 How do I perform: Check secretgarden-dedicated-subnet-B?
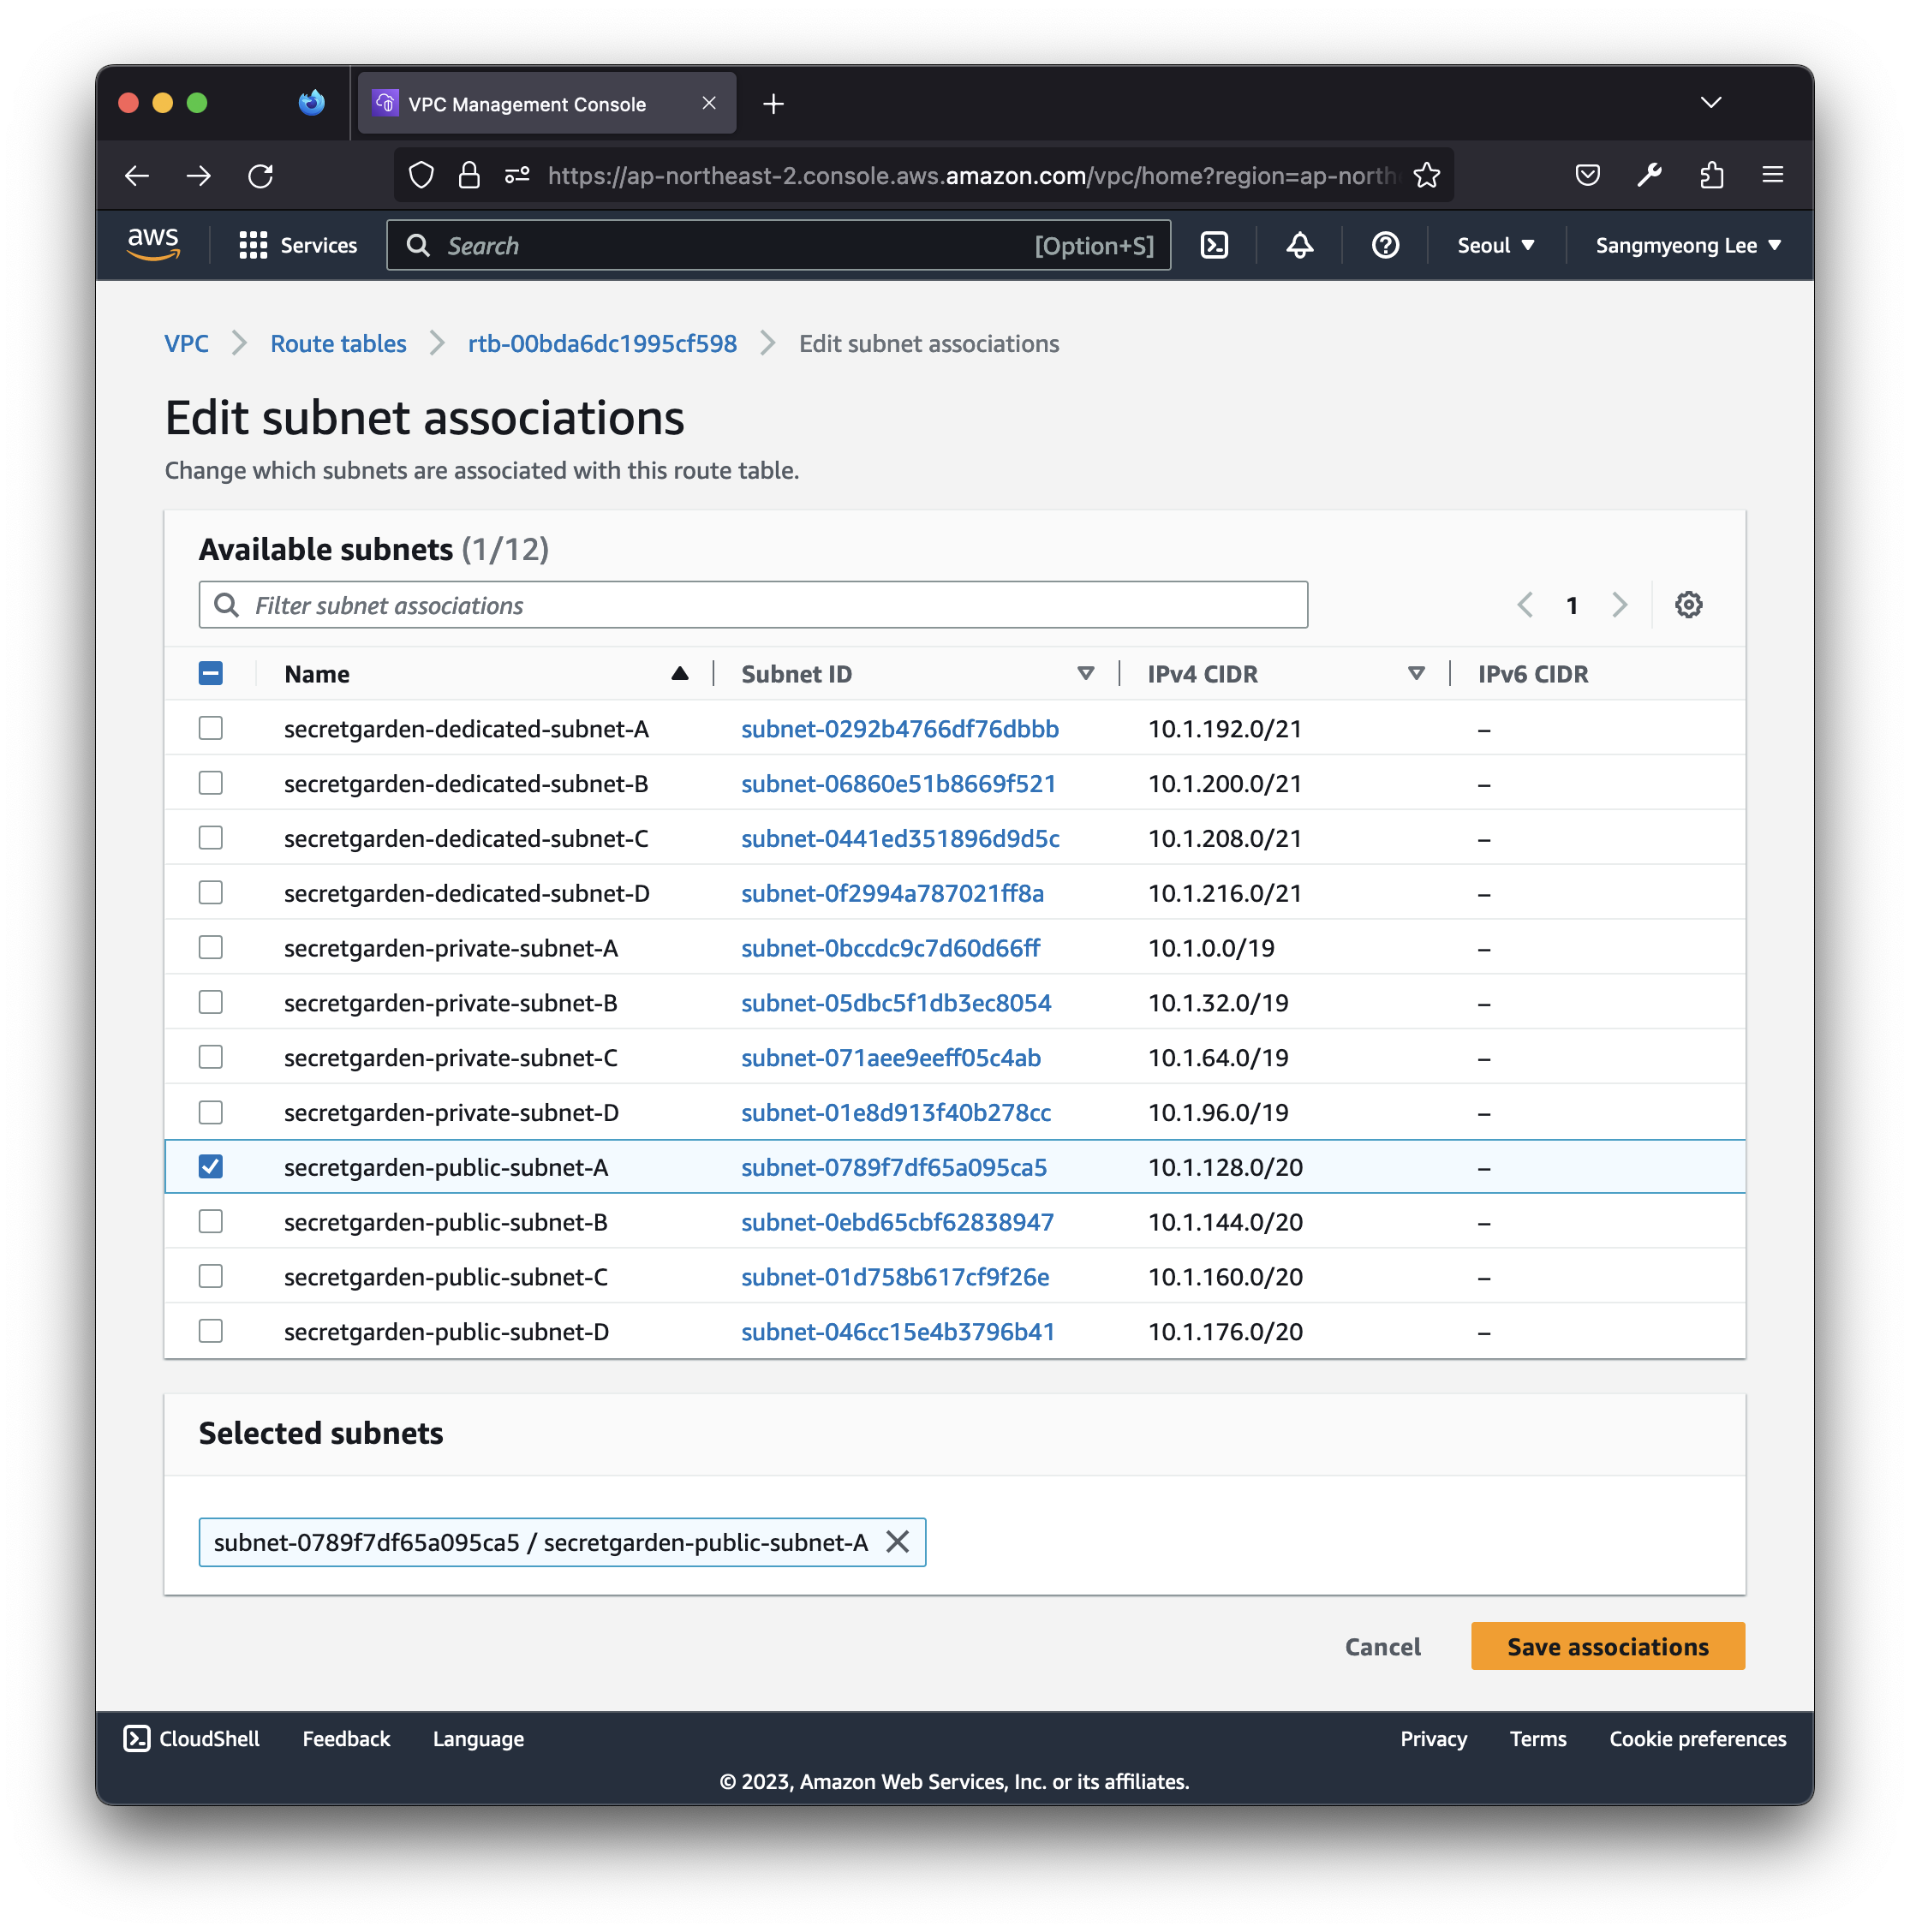[211, 783]
